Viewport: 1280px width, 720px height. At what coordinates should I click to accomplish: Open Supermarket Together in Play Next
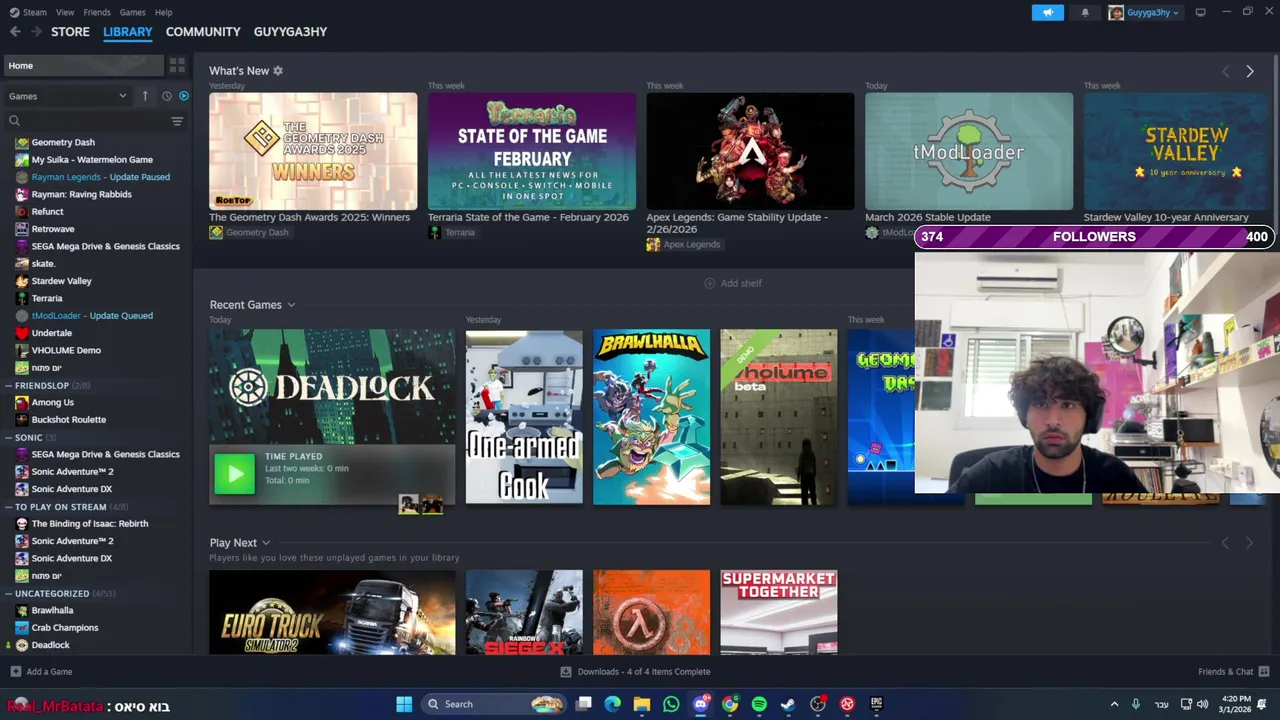point(779,612)
